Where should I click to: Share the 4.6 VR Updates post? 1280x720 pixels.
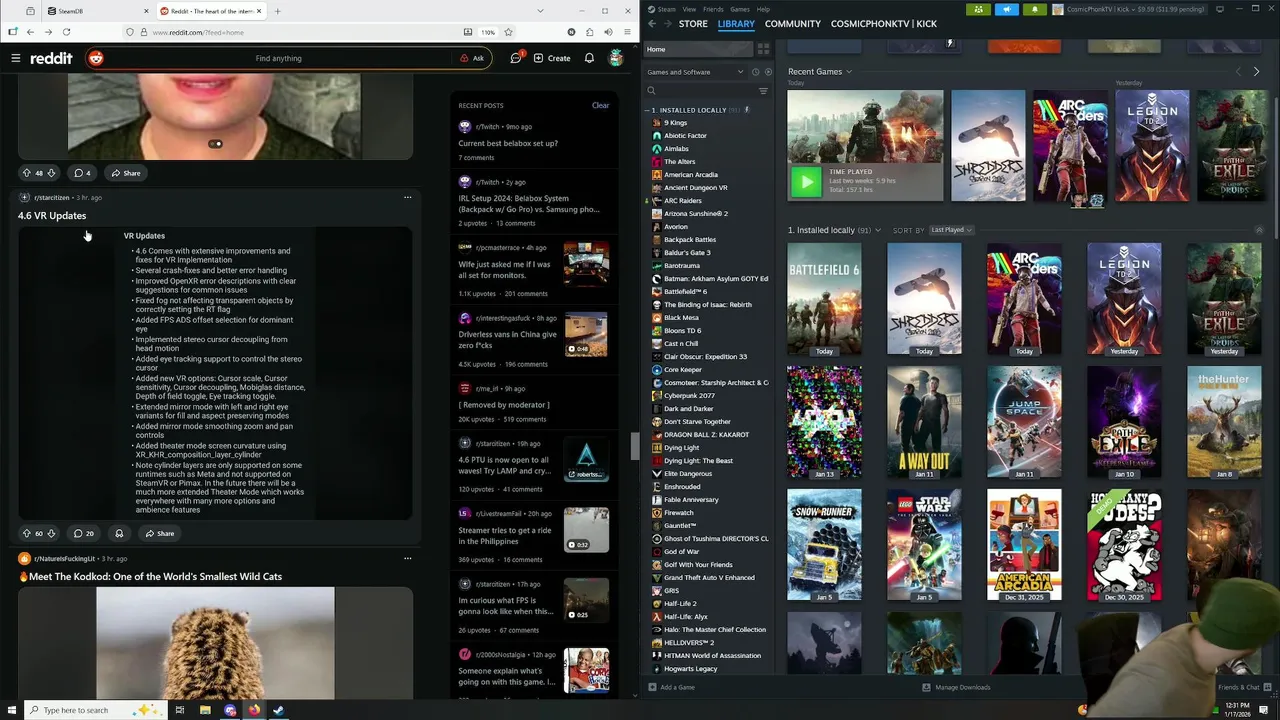pos(159,533)
